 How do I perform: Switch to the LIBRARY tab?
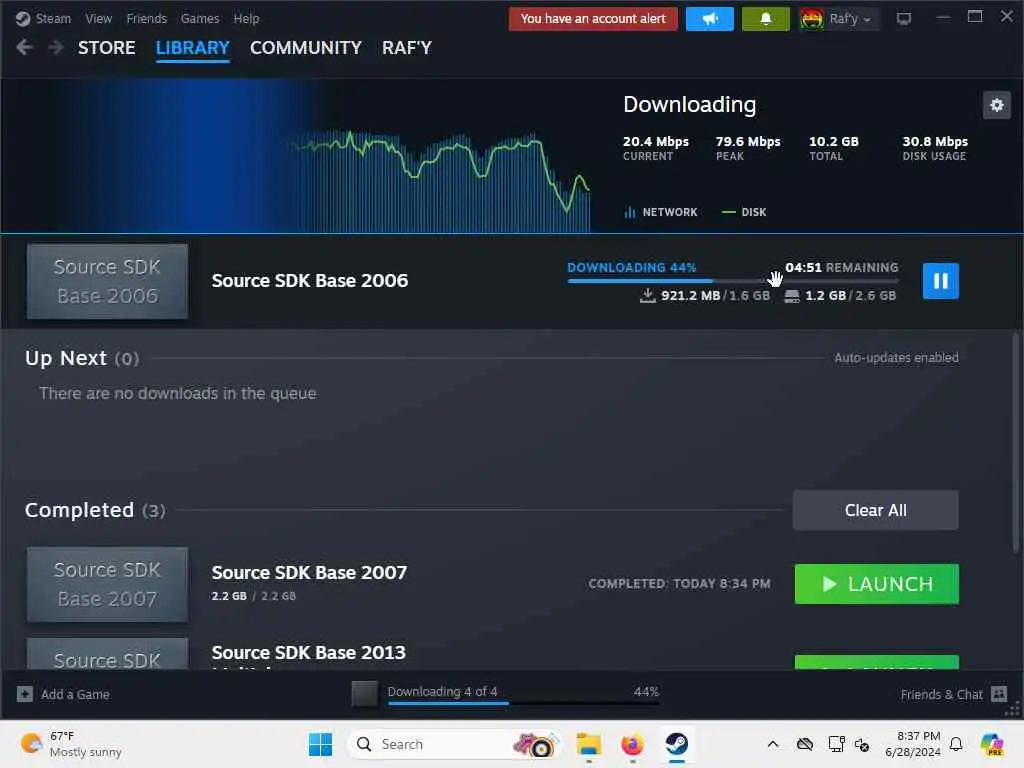tap(193, 48)
